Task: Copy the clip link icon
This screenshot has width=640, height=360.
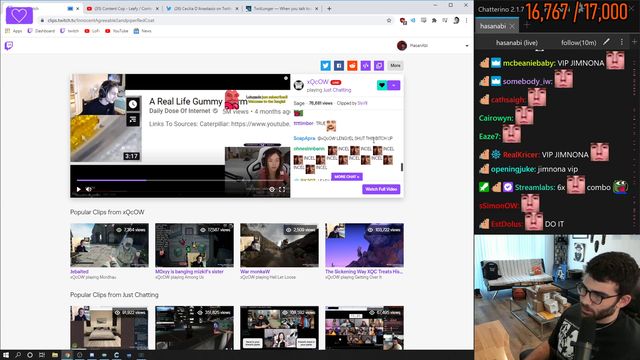Action: (379, 65)
